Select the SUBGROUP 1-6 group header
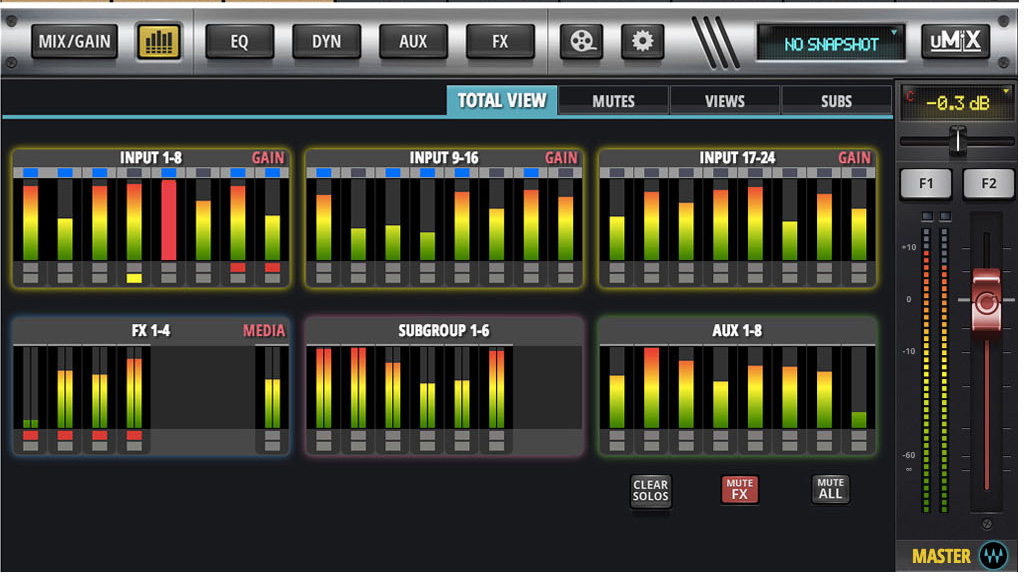The width and height of the screenshot is (1025, 576). pos(444,331)
